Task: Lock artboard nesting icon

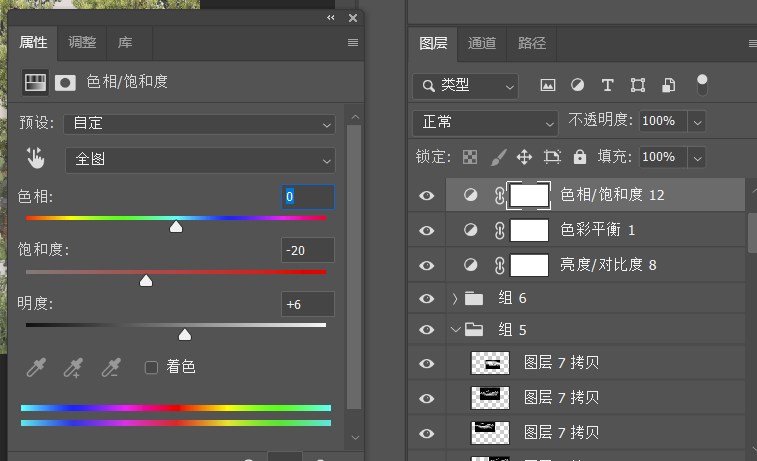Action: (x=552, y=157)
